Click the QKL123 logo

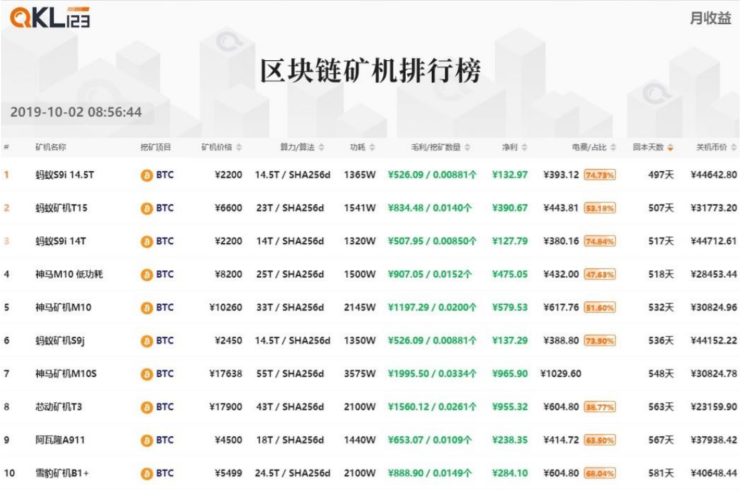coord(50,18)
